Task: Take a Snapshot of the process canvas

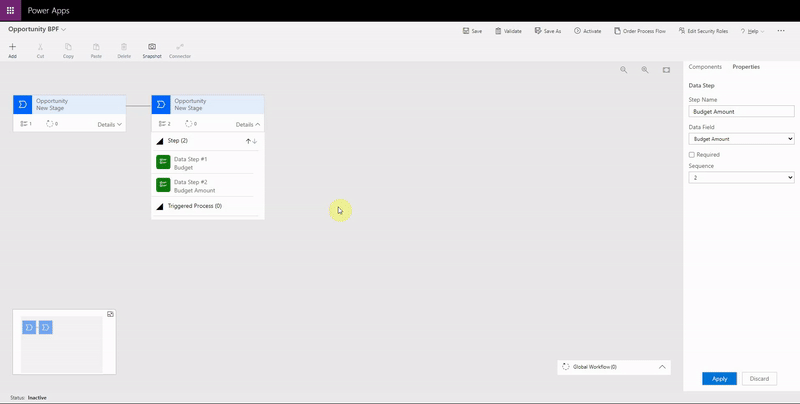Action: click(x=152, y=50)
